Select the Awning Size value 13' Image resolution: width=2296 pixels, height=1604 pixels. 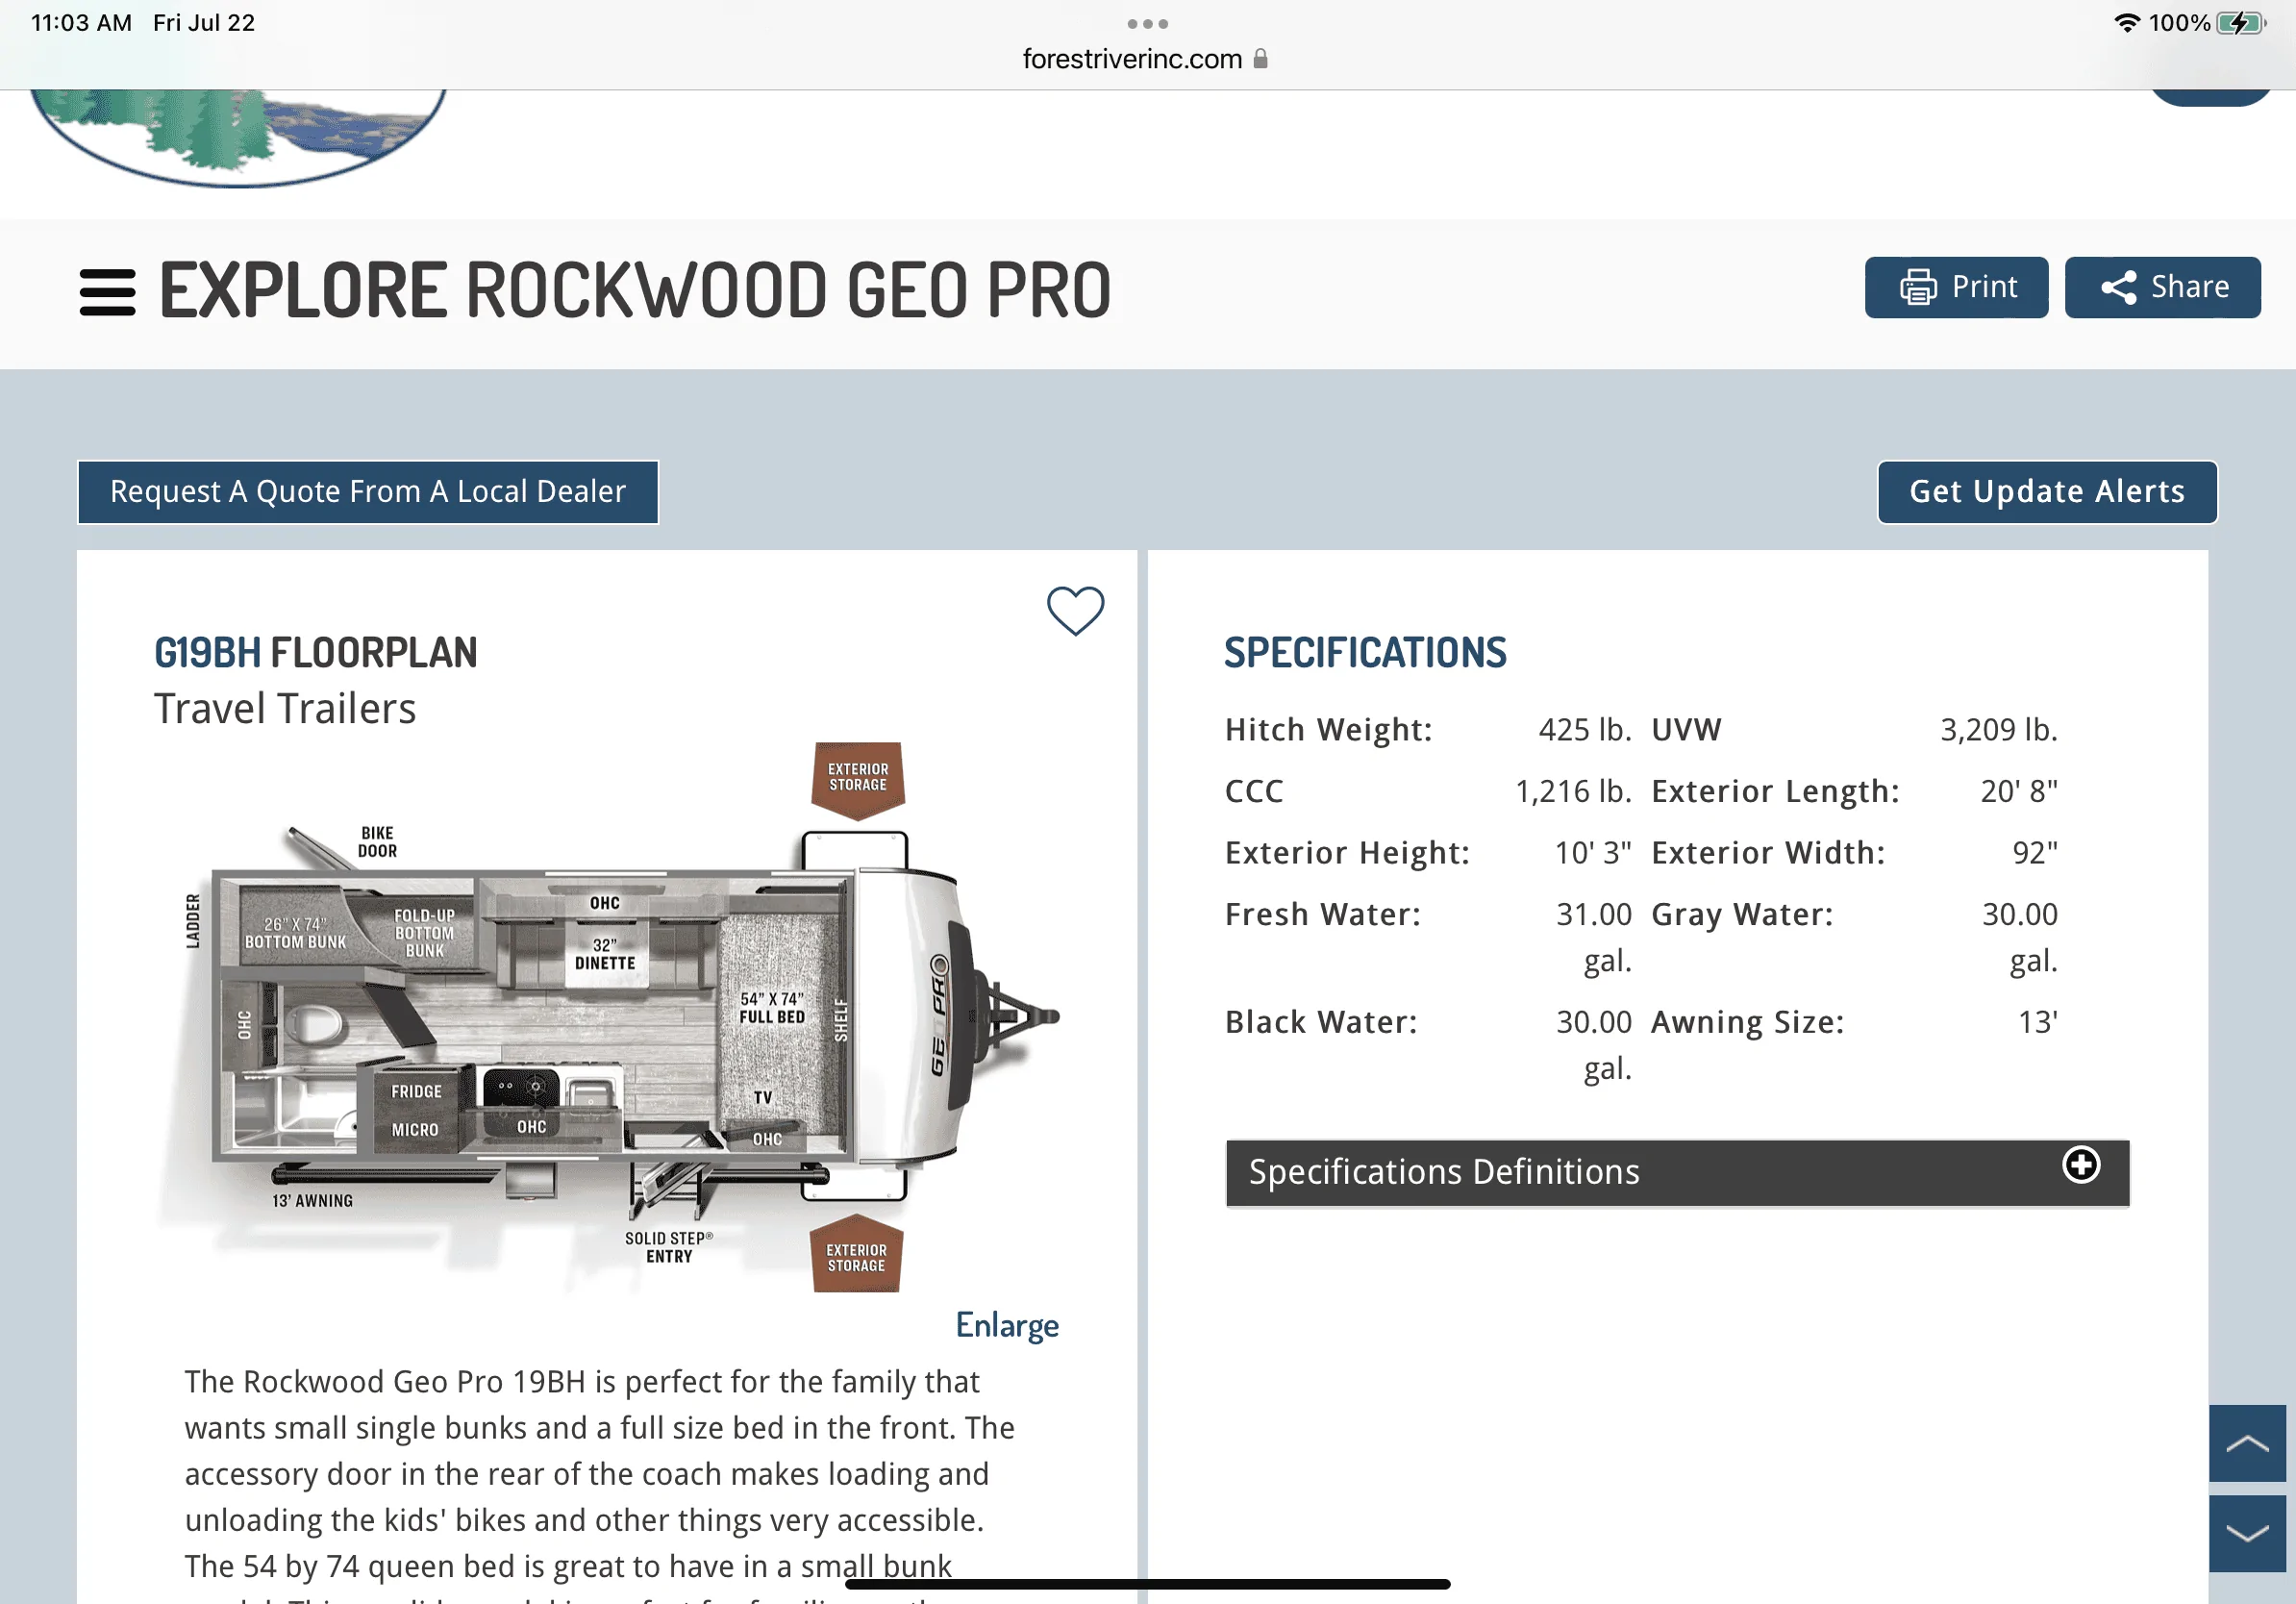[x=2037, y=1022]
